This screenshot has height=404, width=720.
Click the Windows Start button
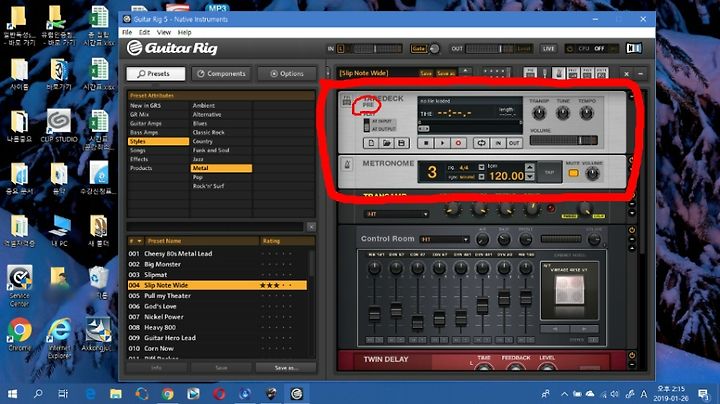(x=12, y=393)
